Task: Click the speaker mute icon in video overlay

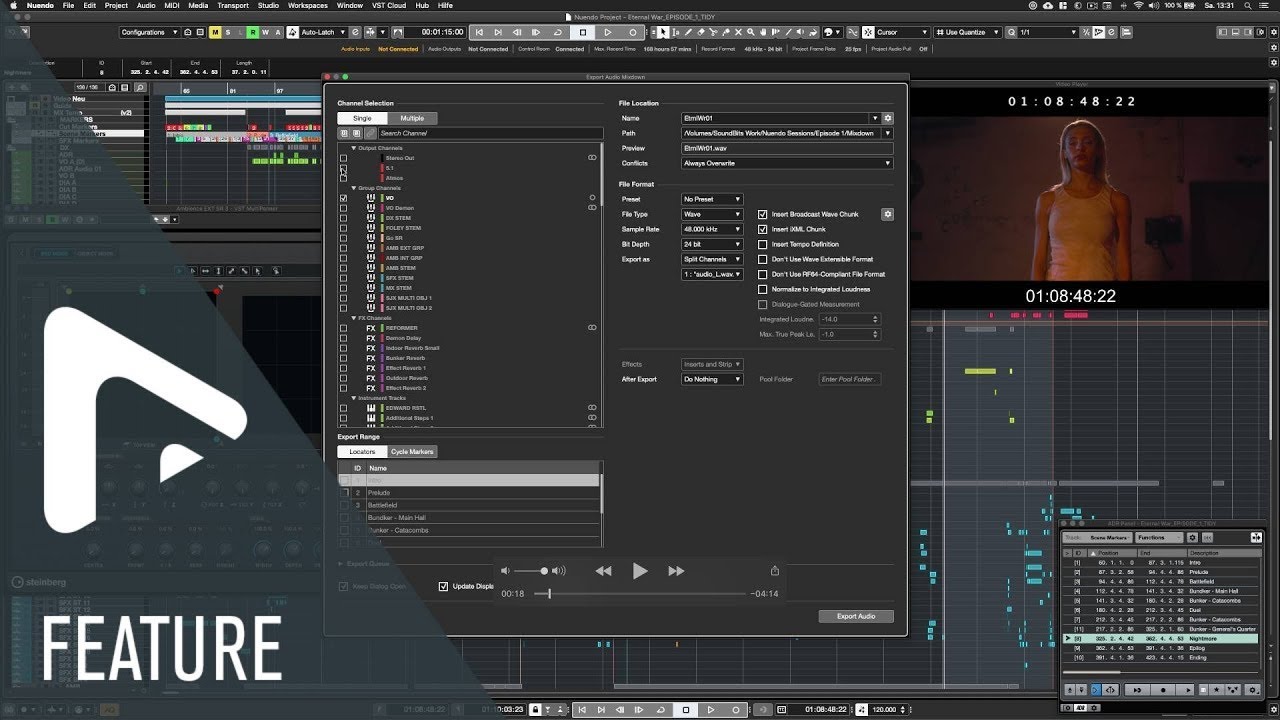Action: [x=505, y=571]
